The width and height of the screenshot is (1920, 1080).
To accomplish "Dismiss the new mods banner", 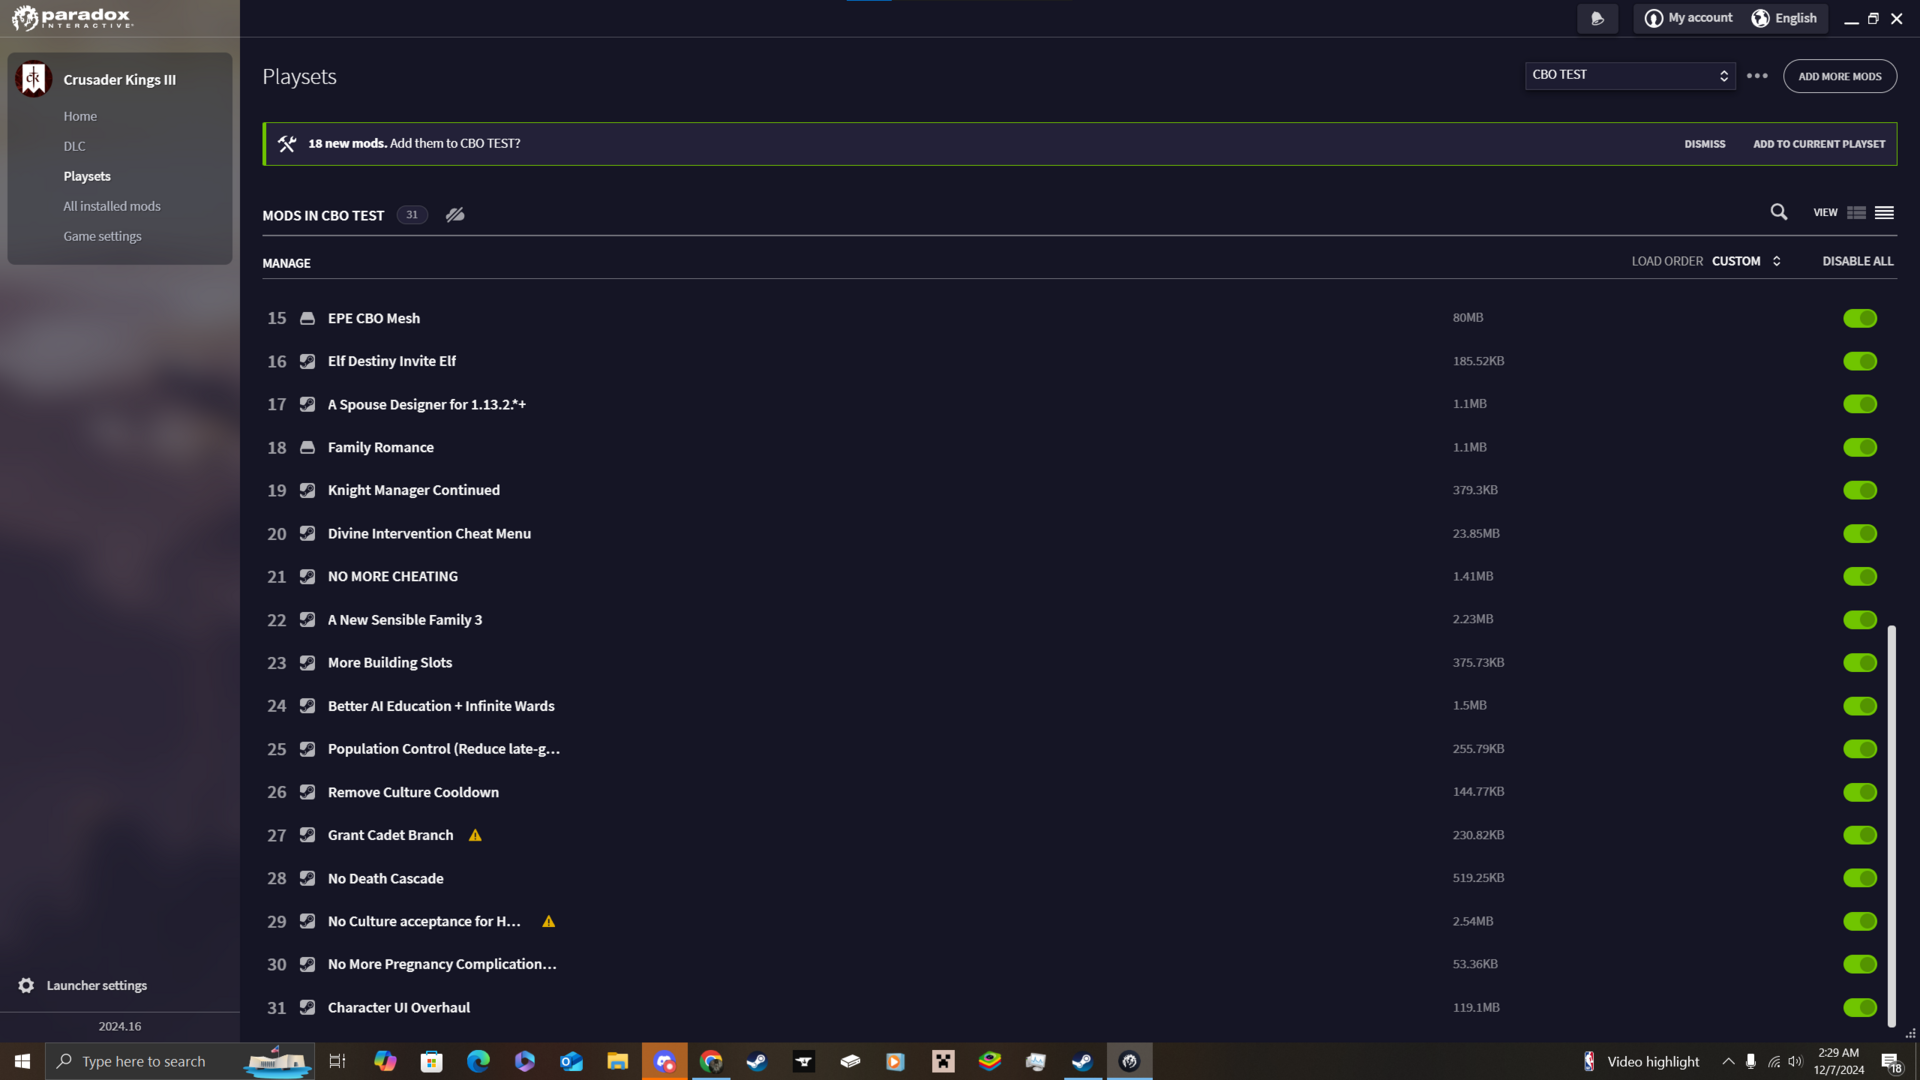I will [x=1705, y=144].
